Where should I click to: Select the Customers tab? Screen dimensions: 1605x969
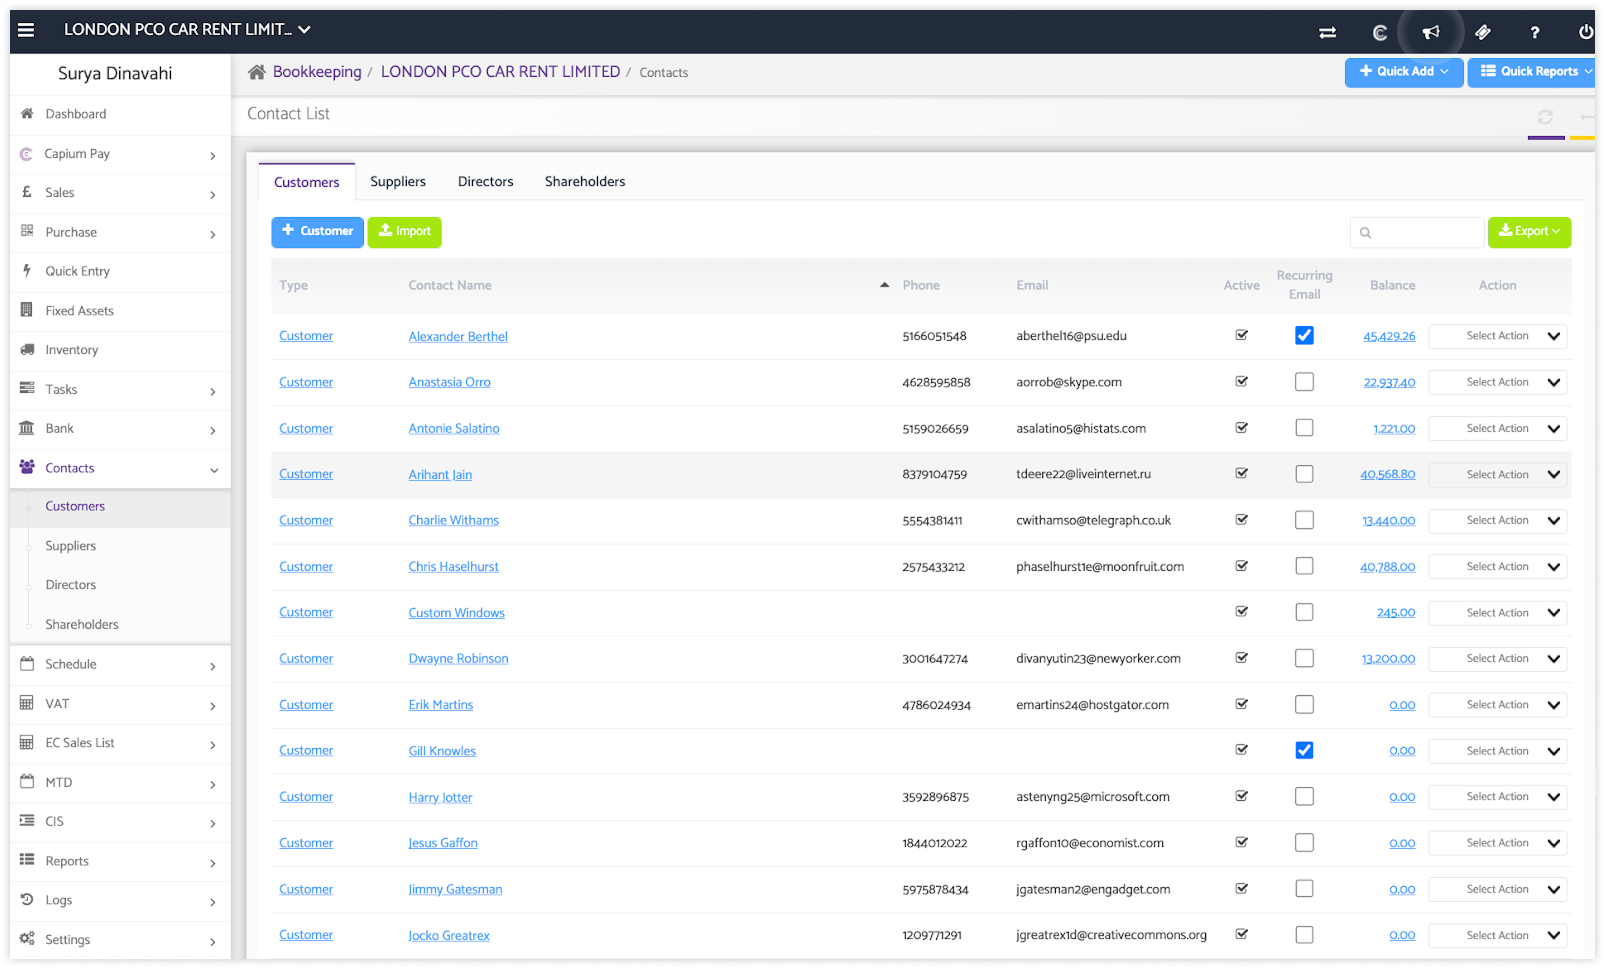tap(307, 183)
